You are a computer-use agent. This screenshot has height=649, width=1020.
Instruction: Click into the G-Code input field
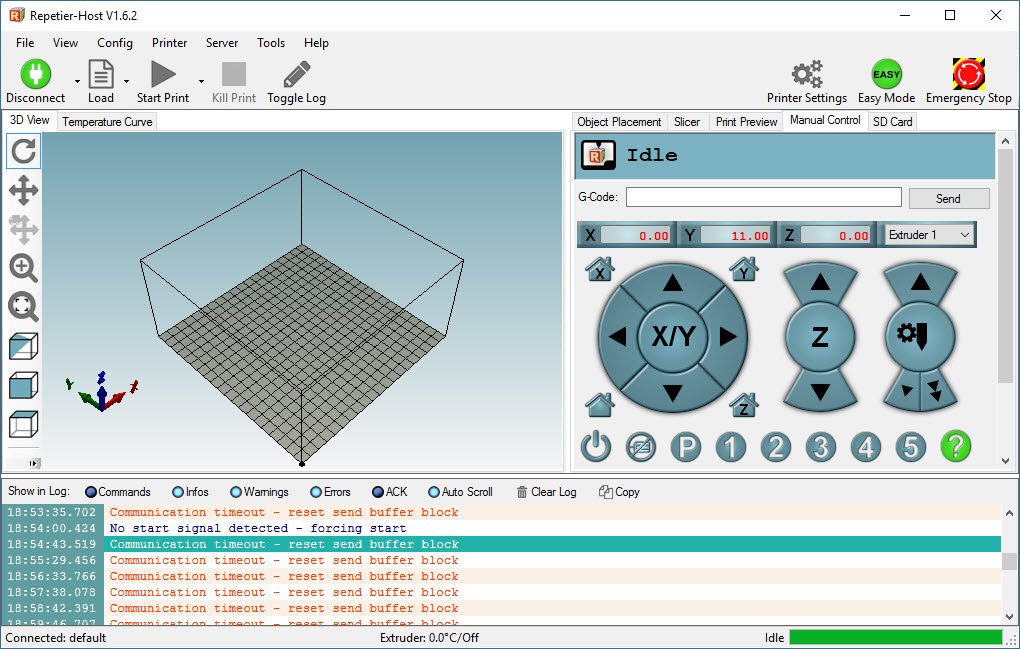tap(764, 197)
